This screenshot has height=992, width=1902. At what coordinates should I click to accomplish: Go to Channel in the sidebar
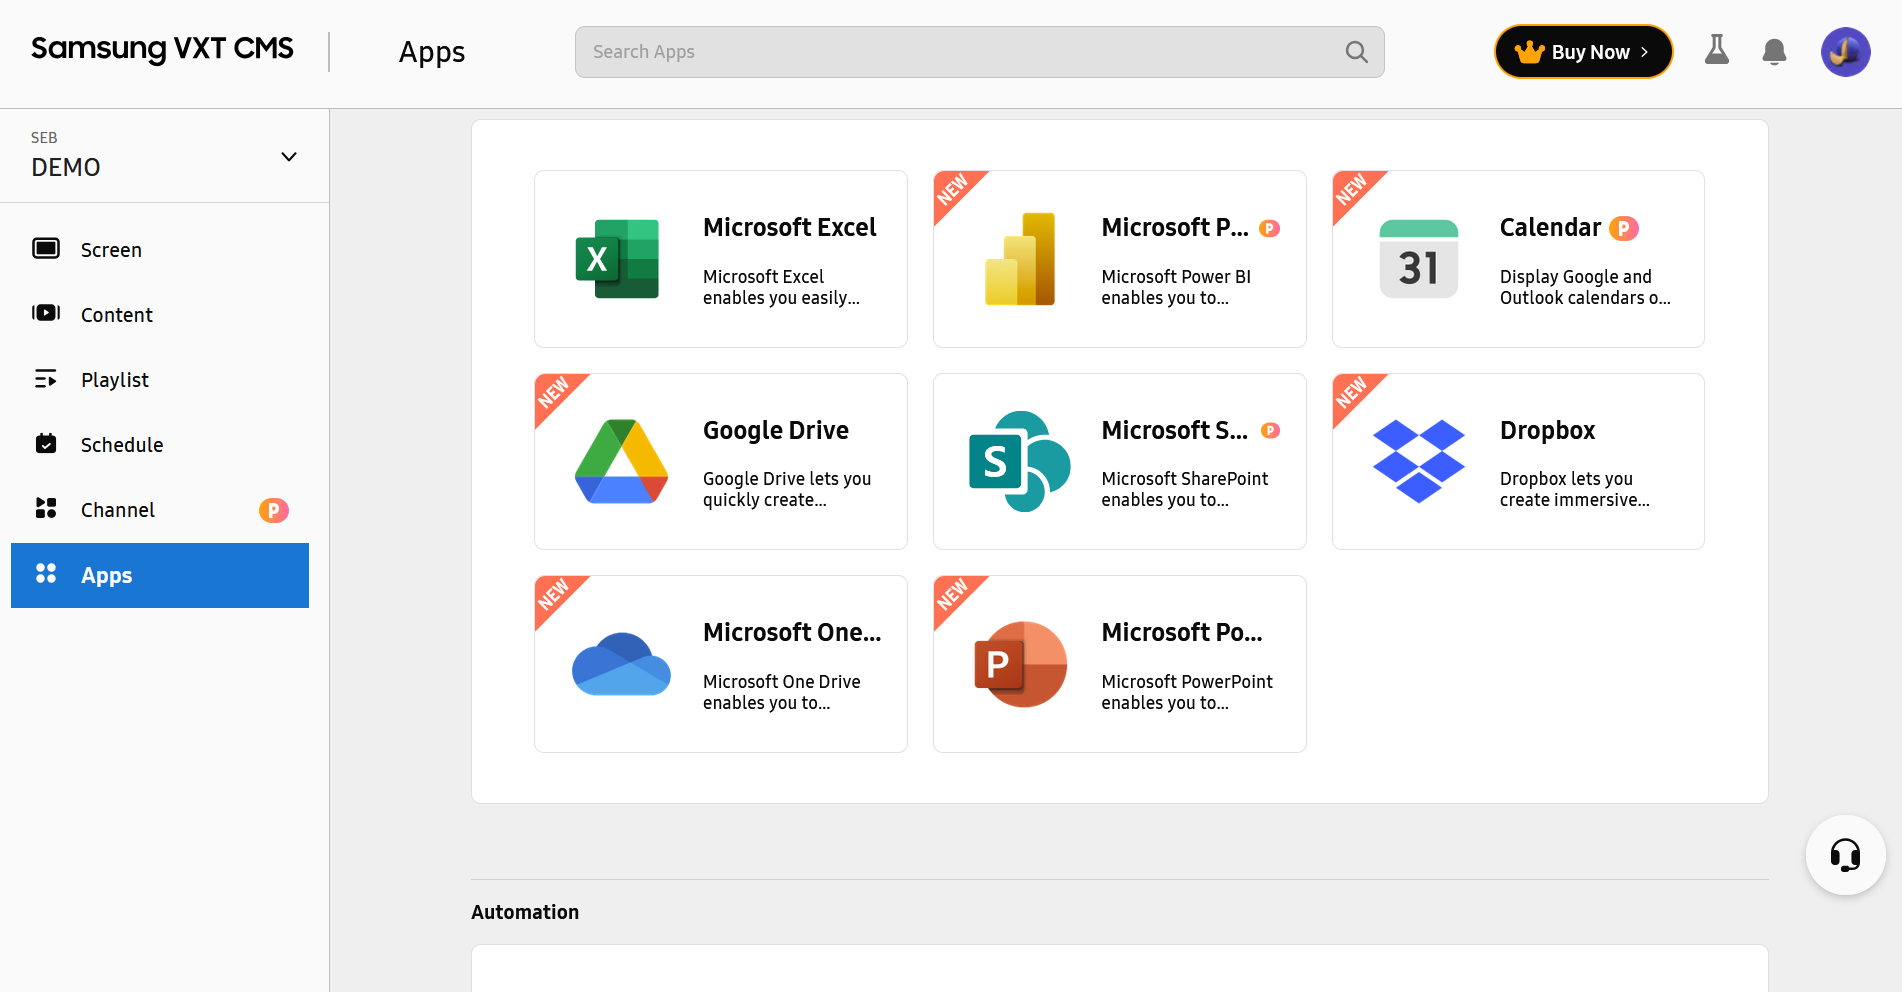(160, 509)
